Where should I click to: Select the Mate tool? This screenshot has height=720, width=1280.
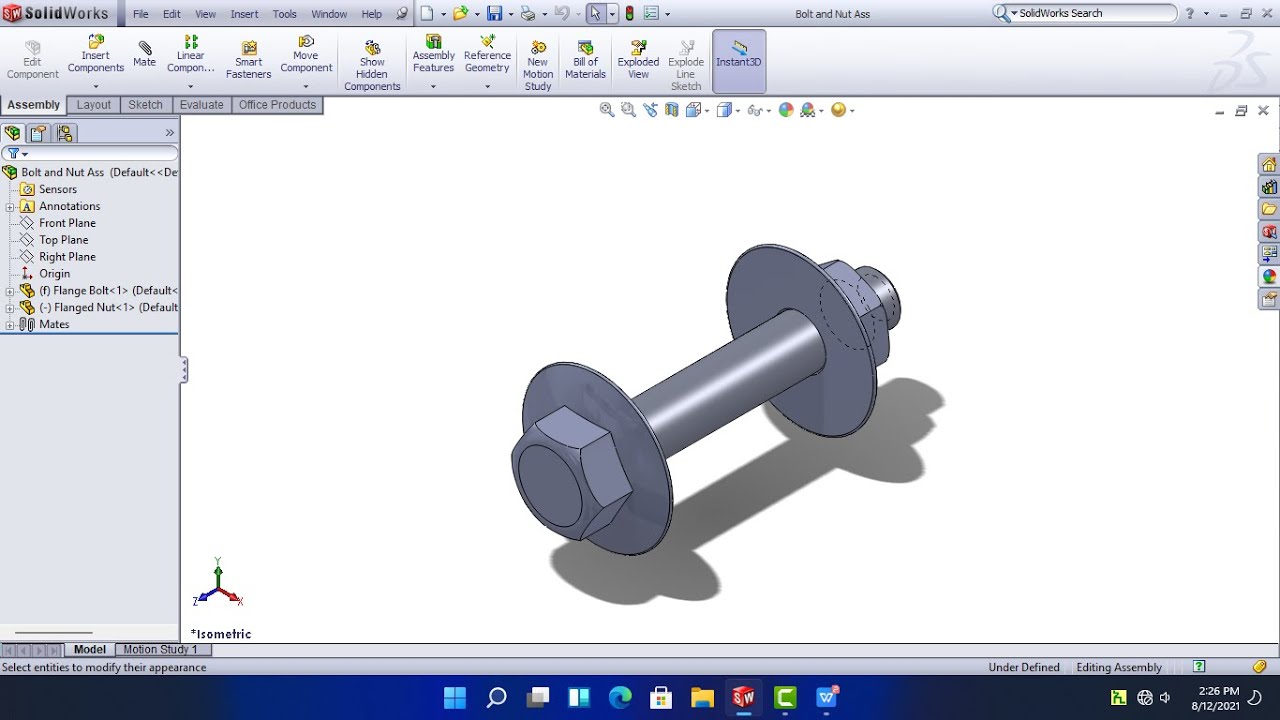click(x=145, y=55)
